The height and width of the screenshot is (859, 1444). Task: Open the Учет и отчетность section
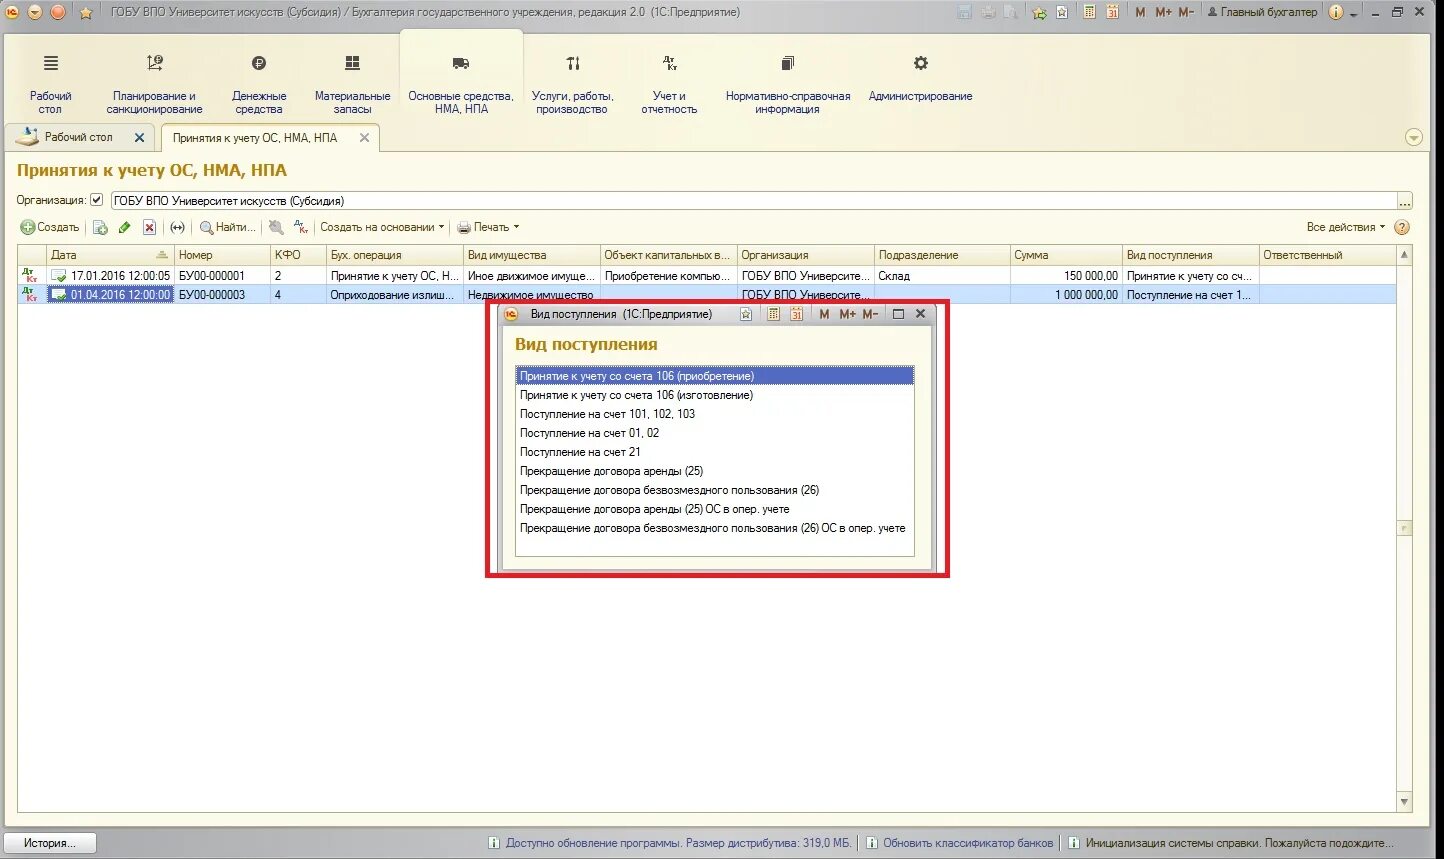669,84
